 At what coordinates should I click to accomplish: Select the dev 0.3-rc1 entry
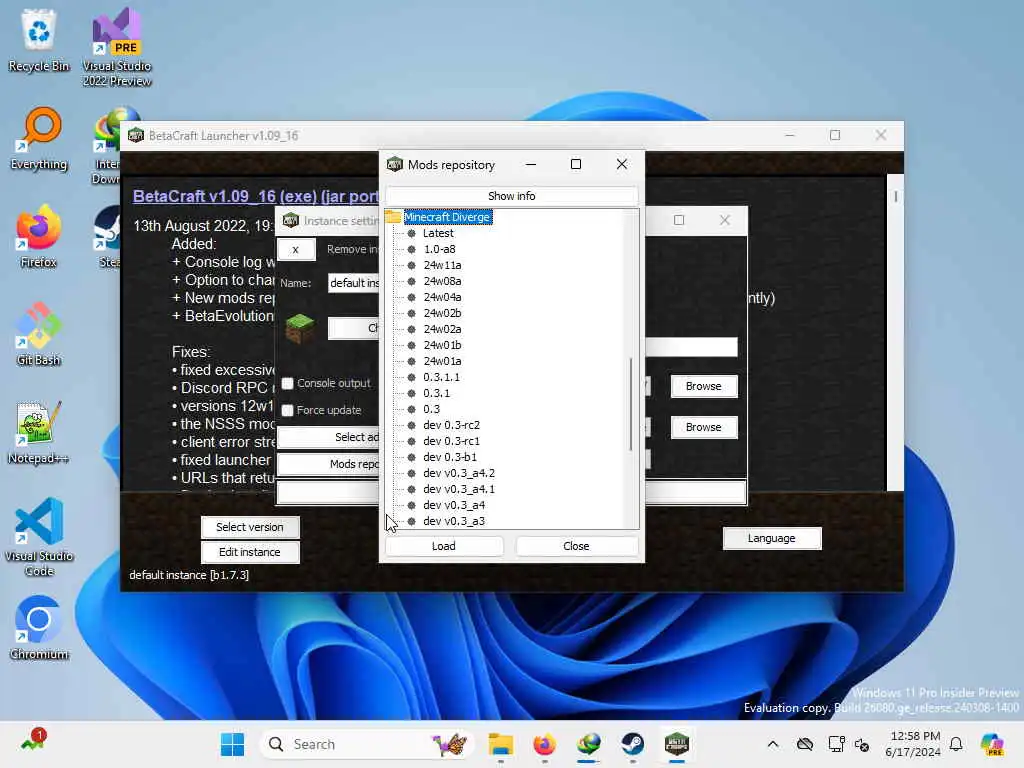(x=451, y=441)
